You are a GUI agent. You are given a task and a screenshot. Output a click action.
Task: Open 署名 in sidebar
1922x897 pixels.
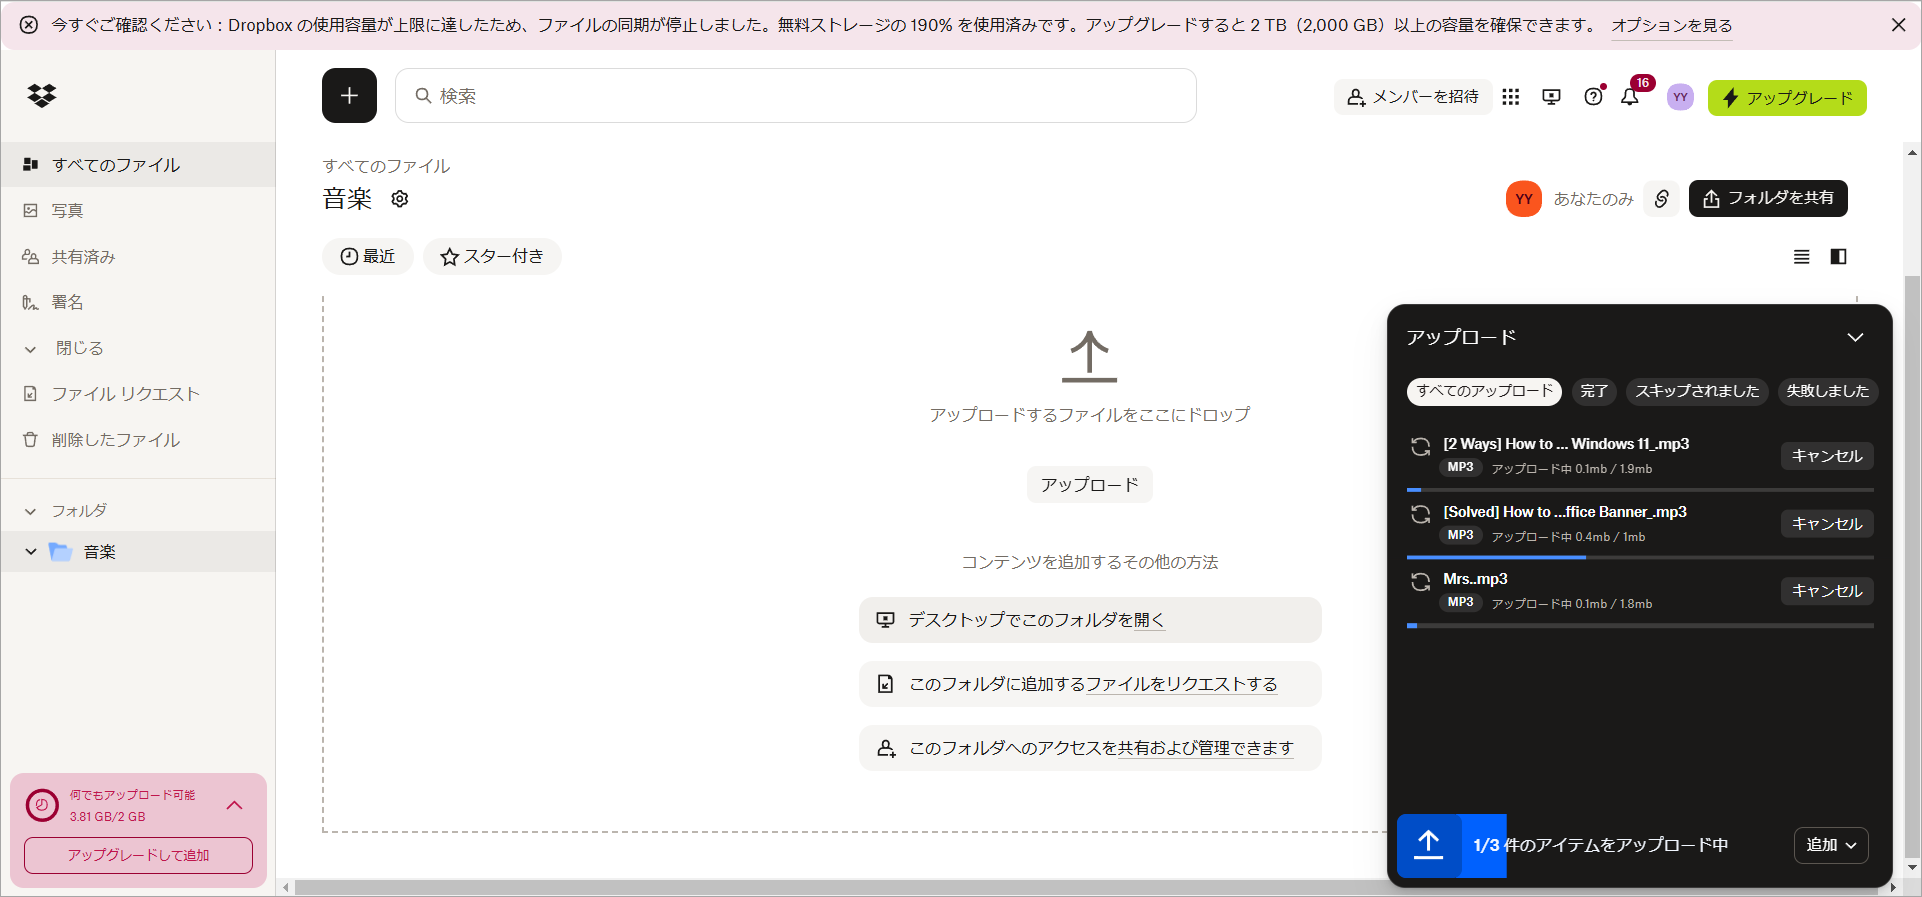138,302
